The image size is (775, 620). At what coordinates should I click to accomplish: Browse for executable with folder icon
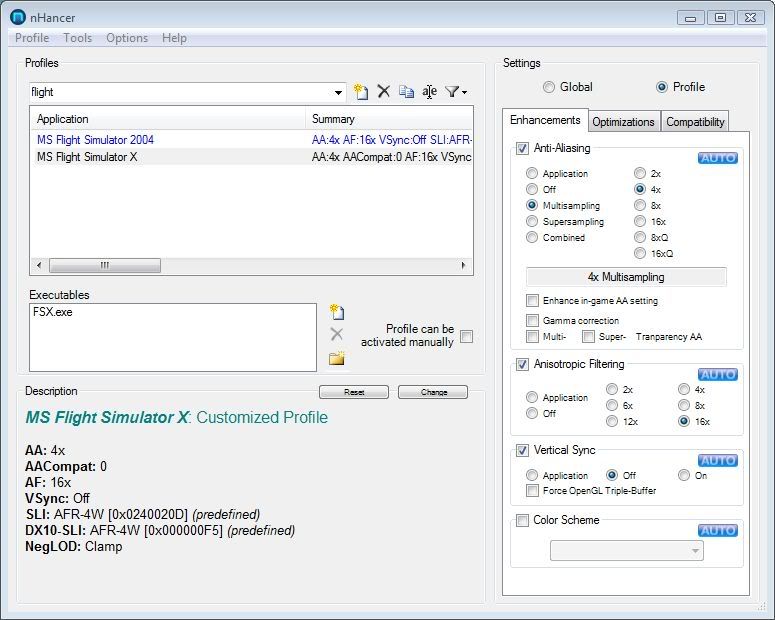click(x=337, y=358)
